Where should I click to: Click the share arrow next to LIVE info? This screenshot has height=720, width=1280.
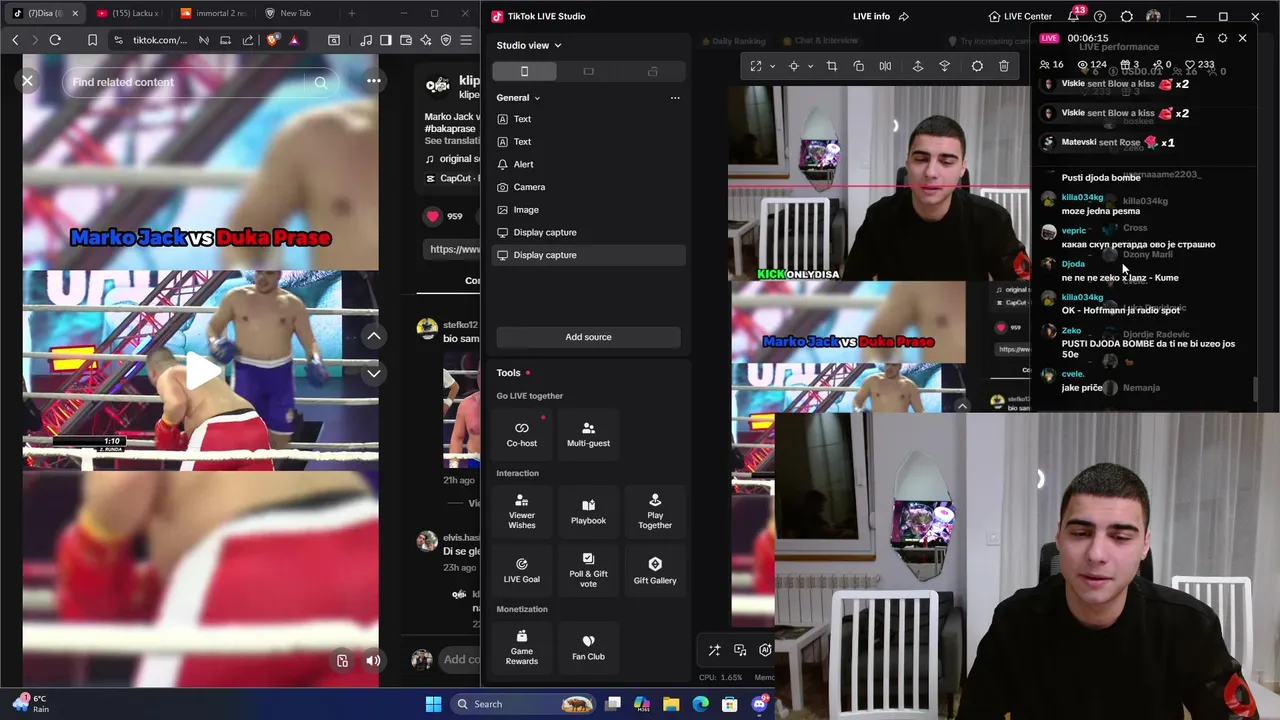[x=904, y=16]
